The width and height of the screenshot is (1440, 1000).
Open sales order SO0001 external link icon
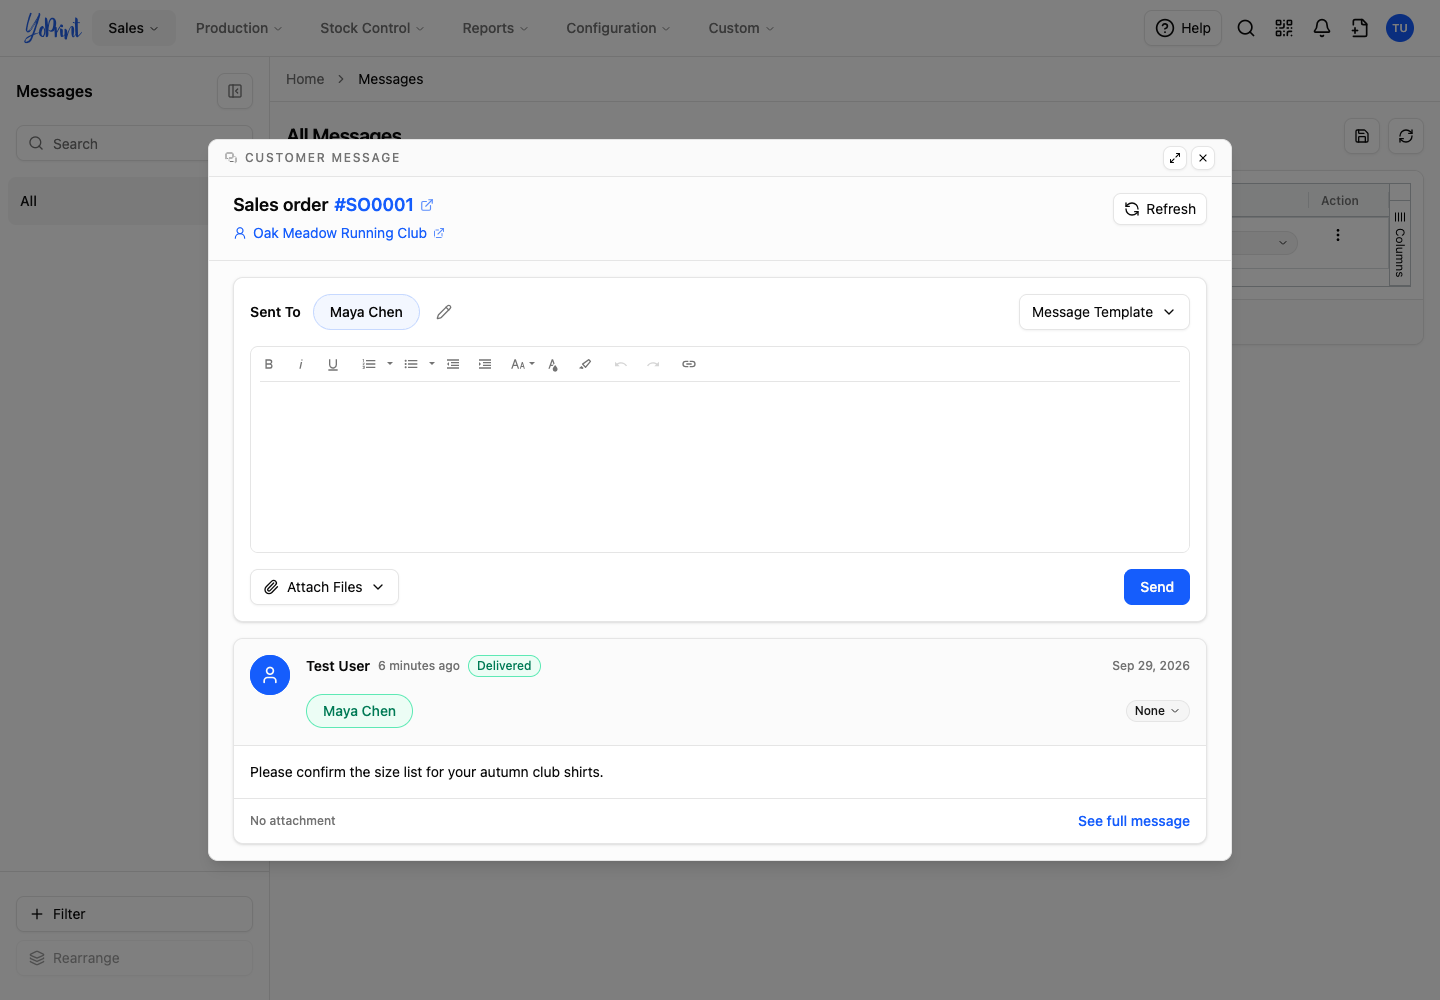point(427,205)
